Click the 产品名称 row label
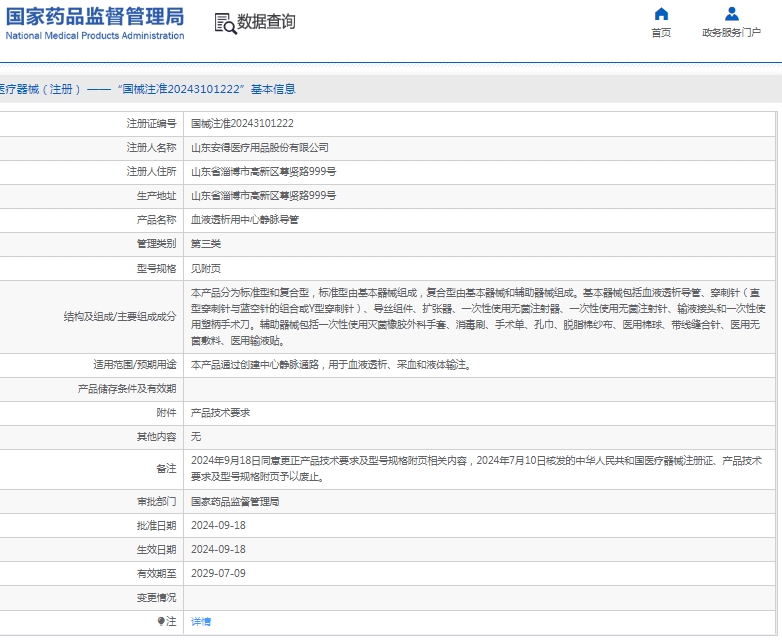Viewport: 782px width, 643px height. click(x=157, y=219)
